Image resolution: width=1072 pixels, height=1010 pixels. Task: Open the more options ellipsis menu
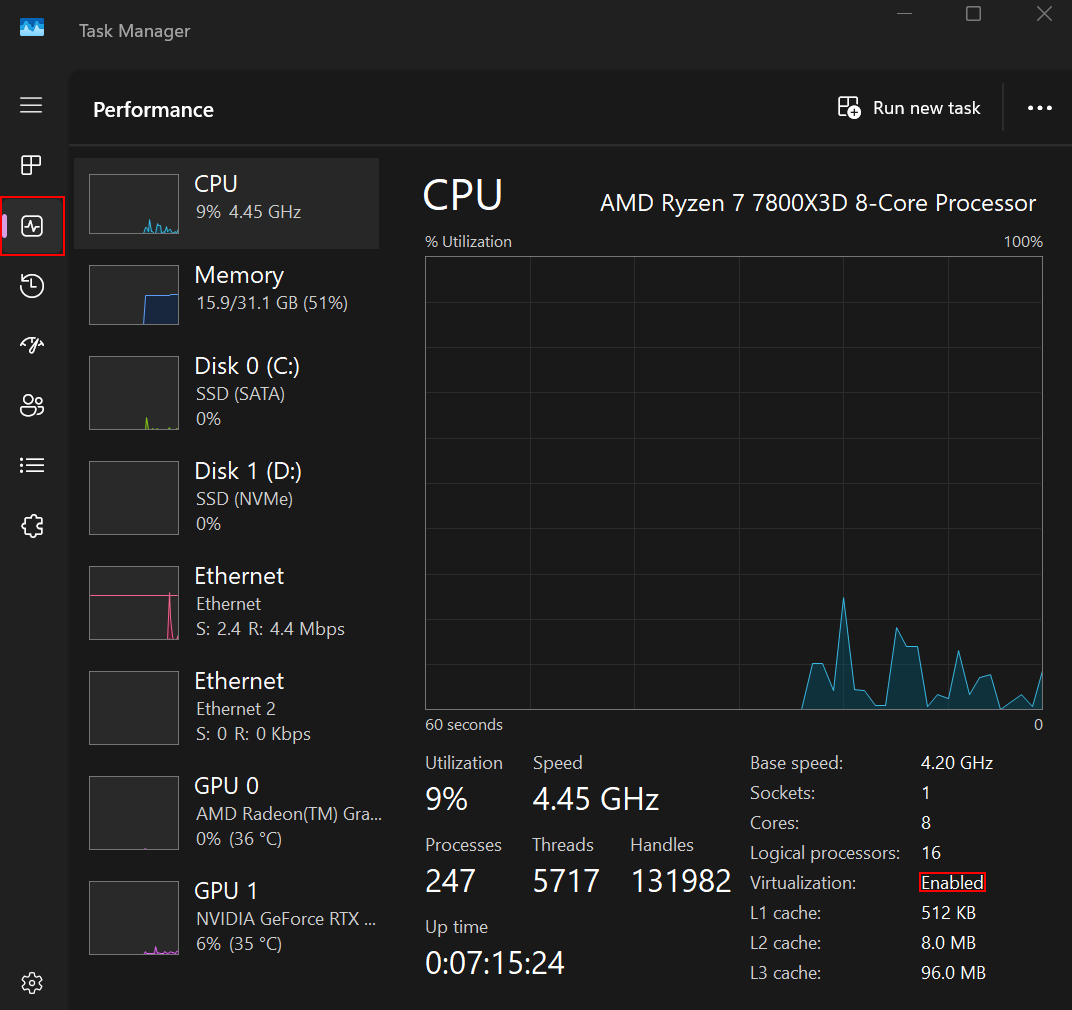pyautogui.click(x=1040, y=108)
